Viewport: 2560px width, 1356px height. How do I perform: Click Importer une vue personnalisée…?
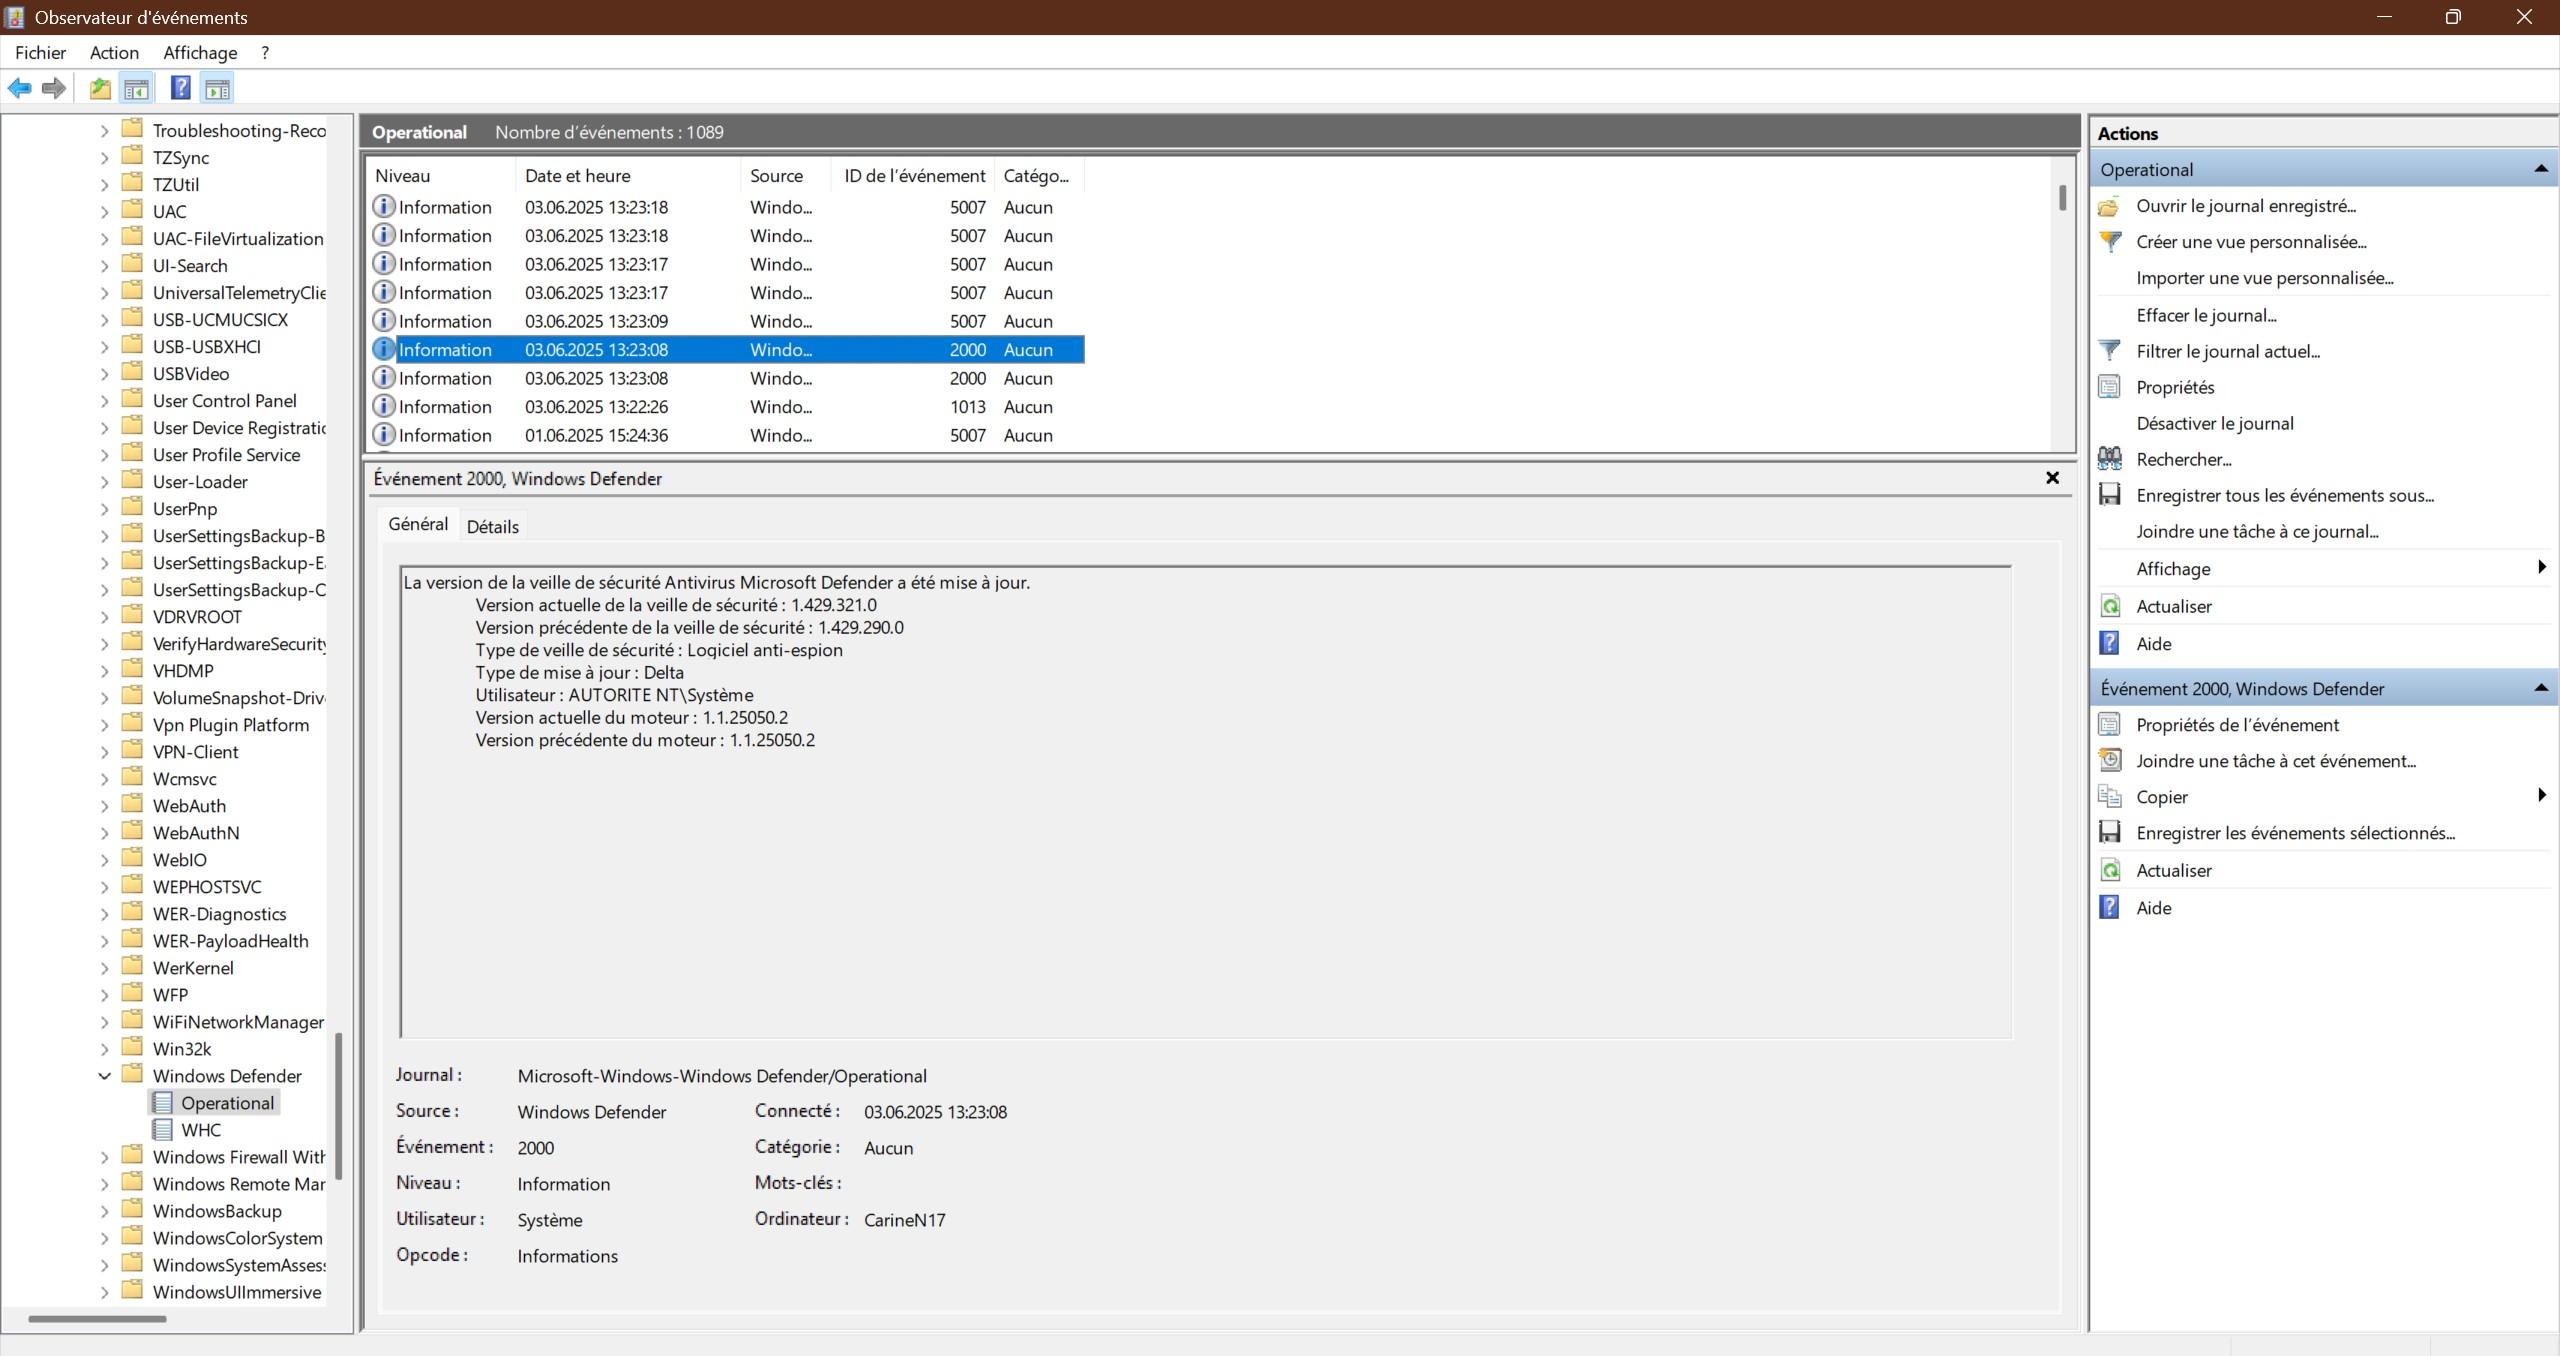pyautogui.click(x=2265, y=278)
